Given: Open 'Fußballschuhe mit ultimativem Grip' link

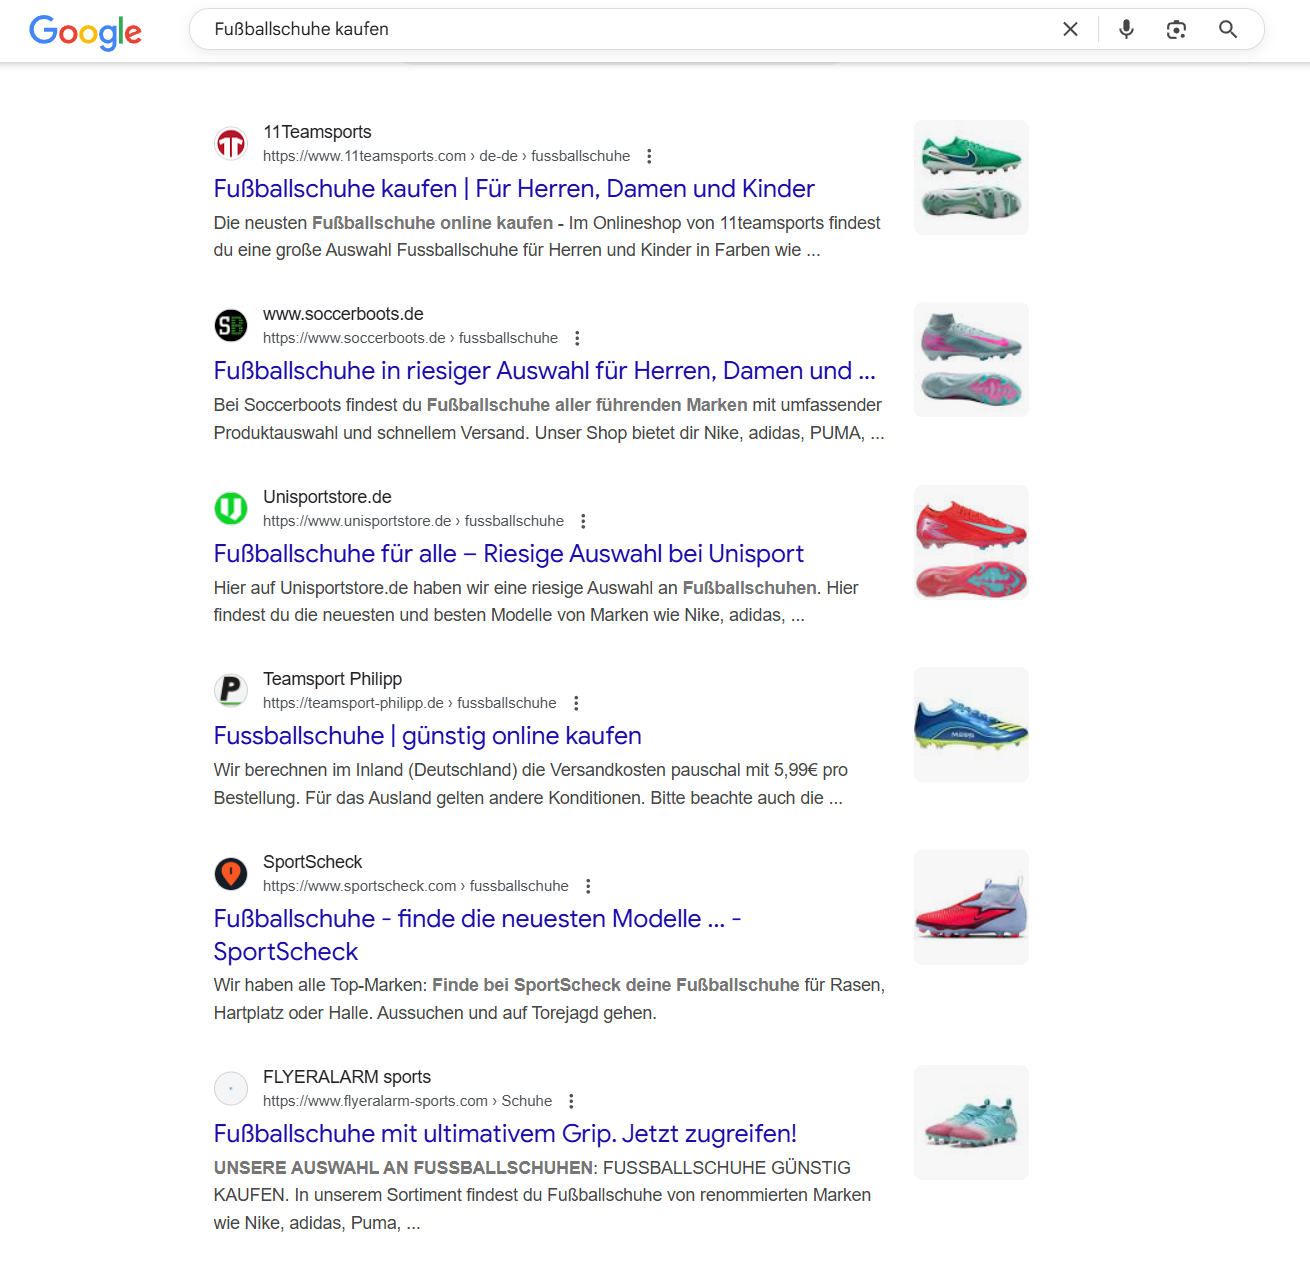Looking at the screenshot, I should click(x=505, y=1134).
